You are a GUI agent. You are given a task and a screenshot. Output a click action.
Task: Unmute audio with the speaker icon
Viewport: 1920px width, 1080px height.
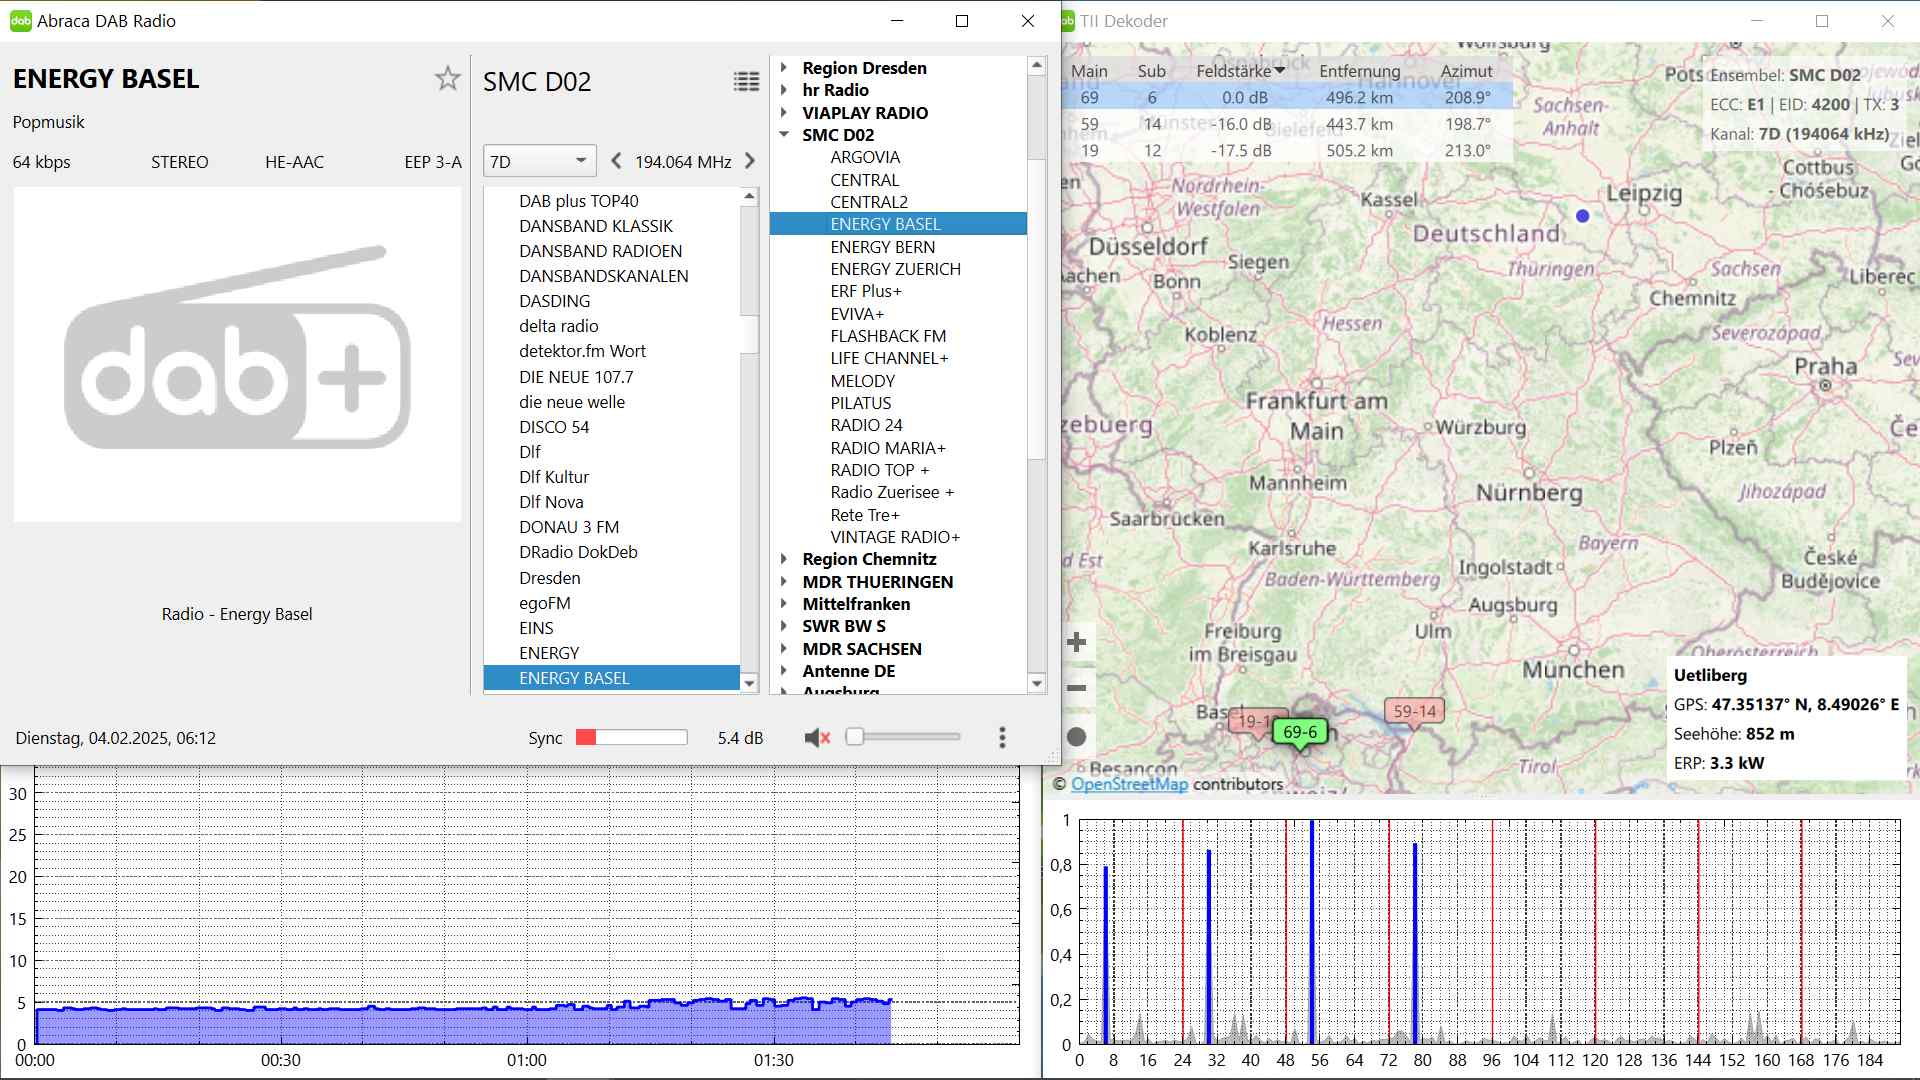click(817, 738)
